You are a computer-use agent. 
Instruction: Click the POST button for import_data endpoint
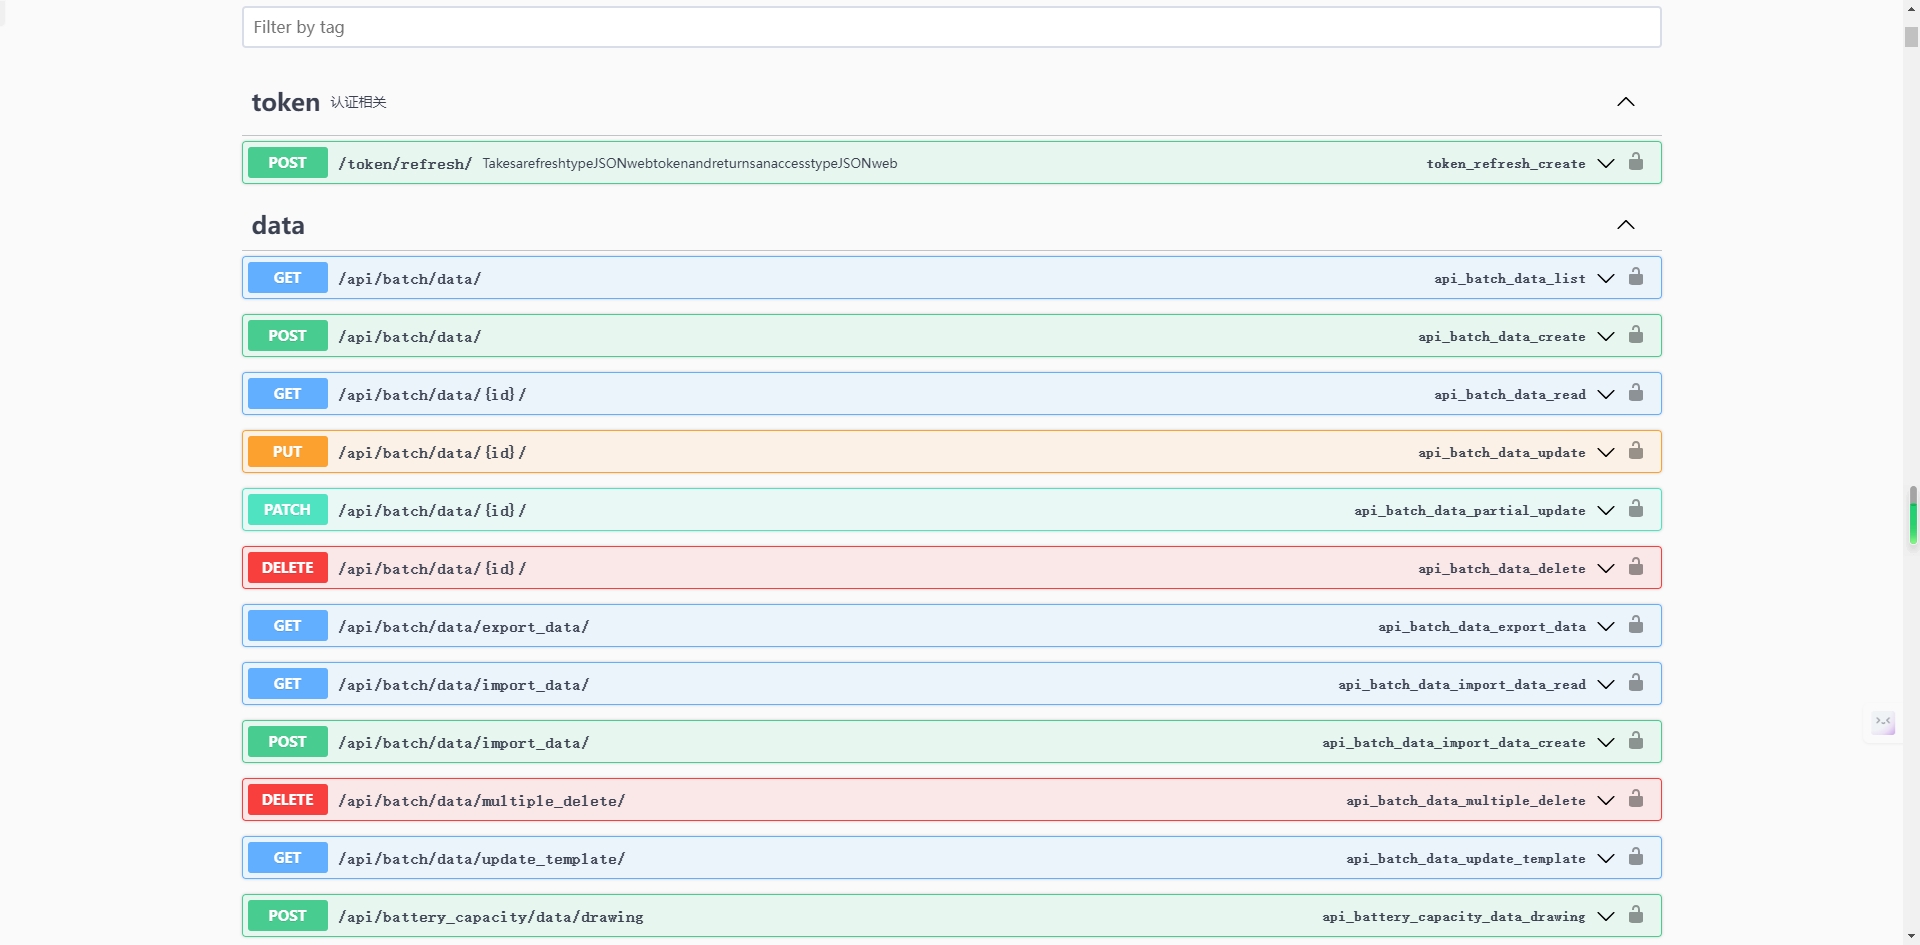[x=287, y=742]
